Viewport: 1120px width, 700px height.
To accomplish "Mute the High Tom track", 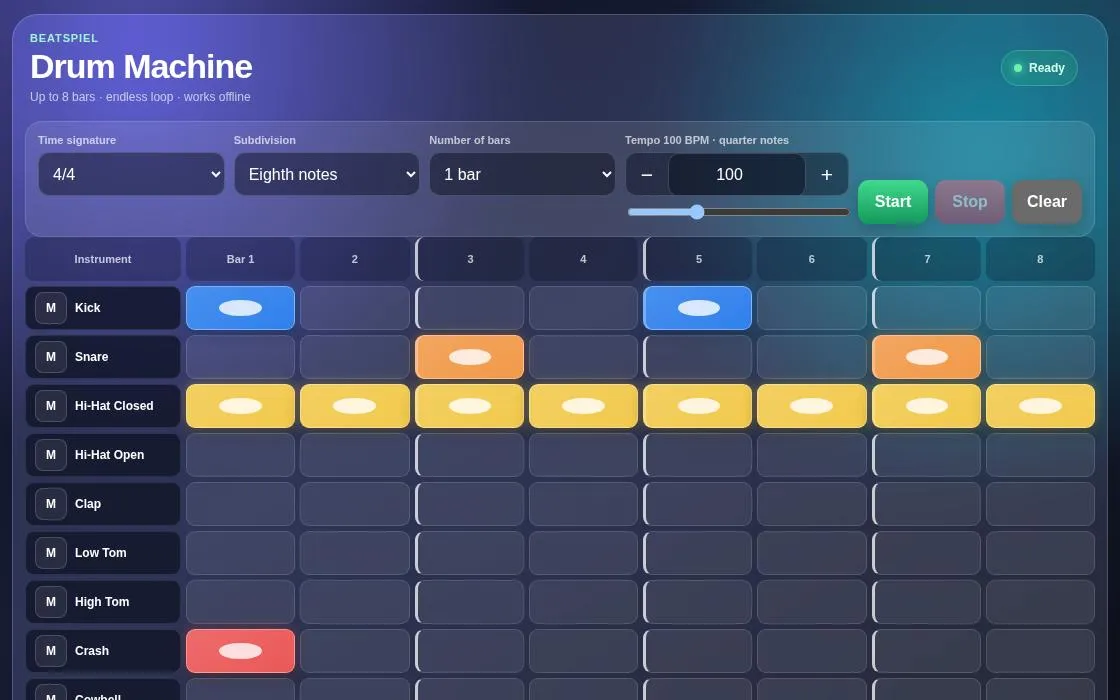I will tap(51, 601).
